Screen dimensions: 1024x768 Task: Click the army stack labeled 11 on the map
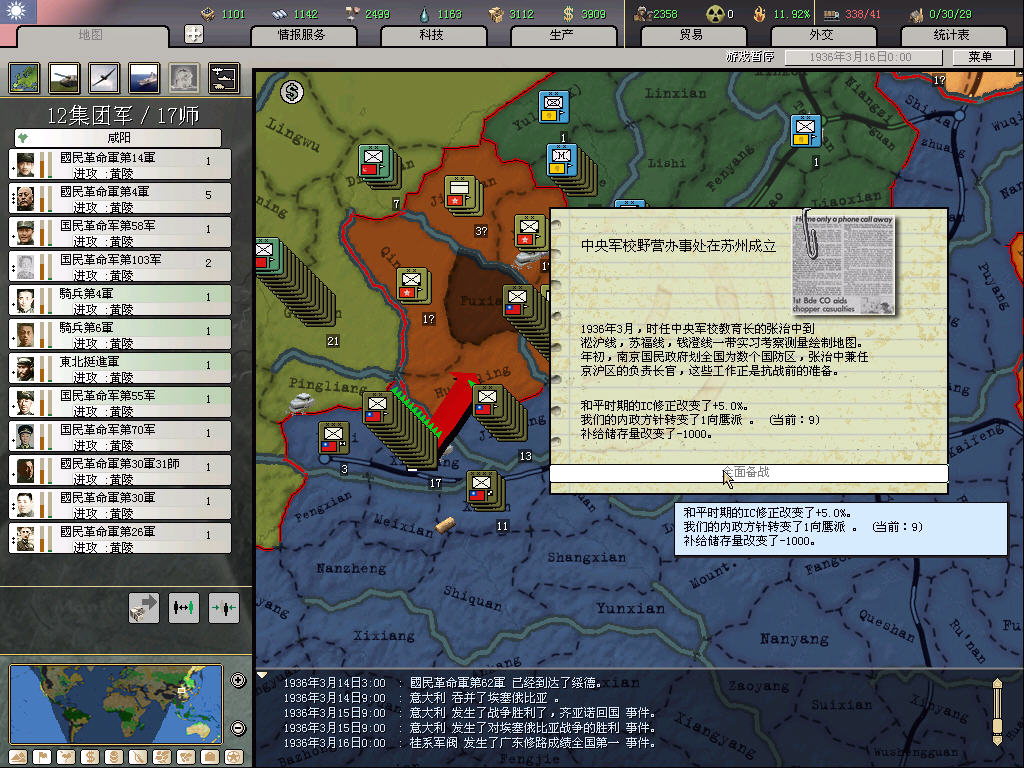click(485, 491)
